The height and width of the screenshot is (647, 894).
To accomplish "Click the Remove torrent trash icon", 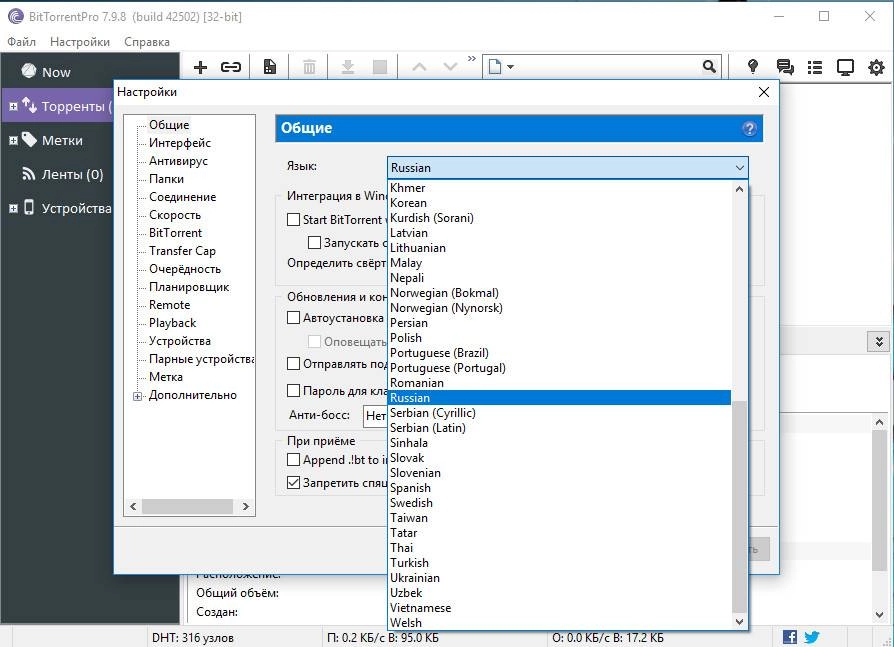I will [x=309, y=67].
